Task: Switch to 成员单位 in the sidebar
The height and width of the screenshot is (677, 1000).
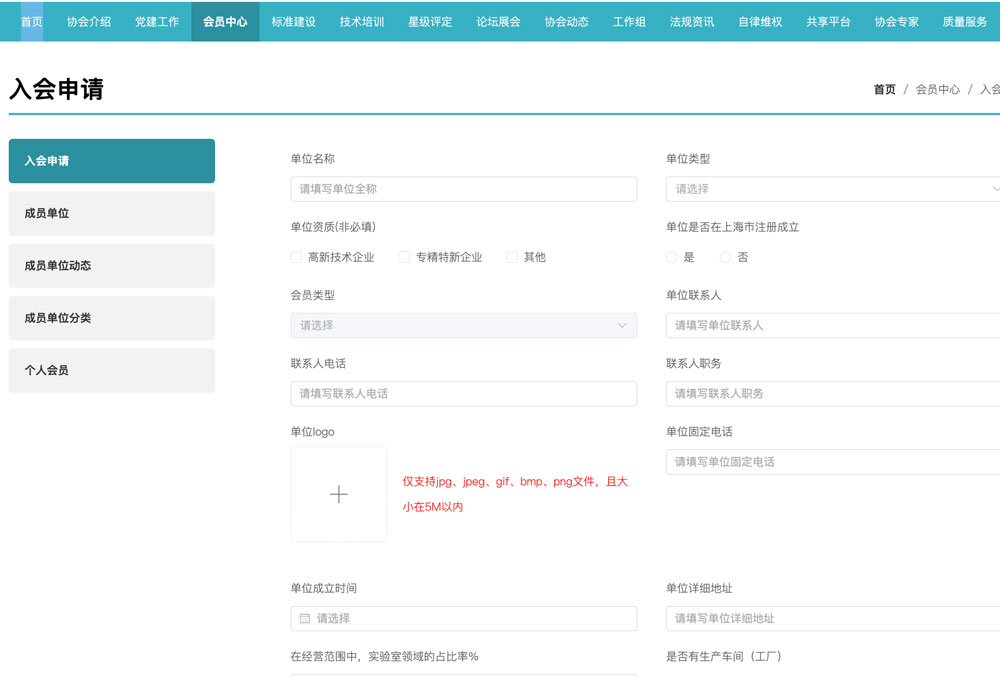Action: pos(112,213)
